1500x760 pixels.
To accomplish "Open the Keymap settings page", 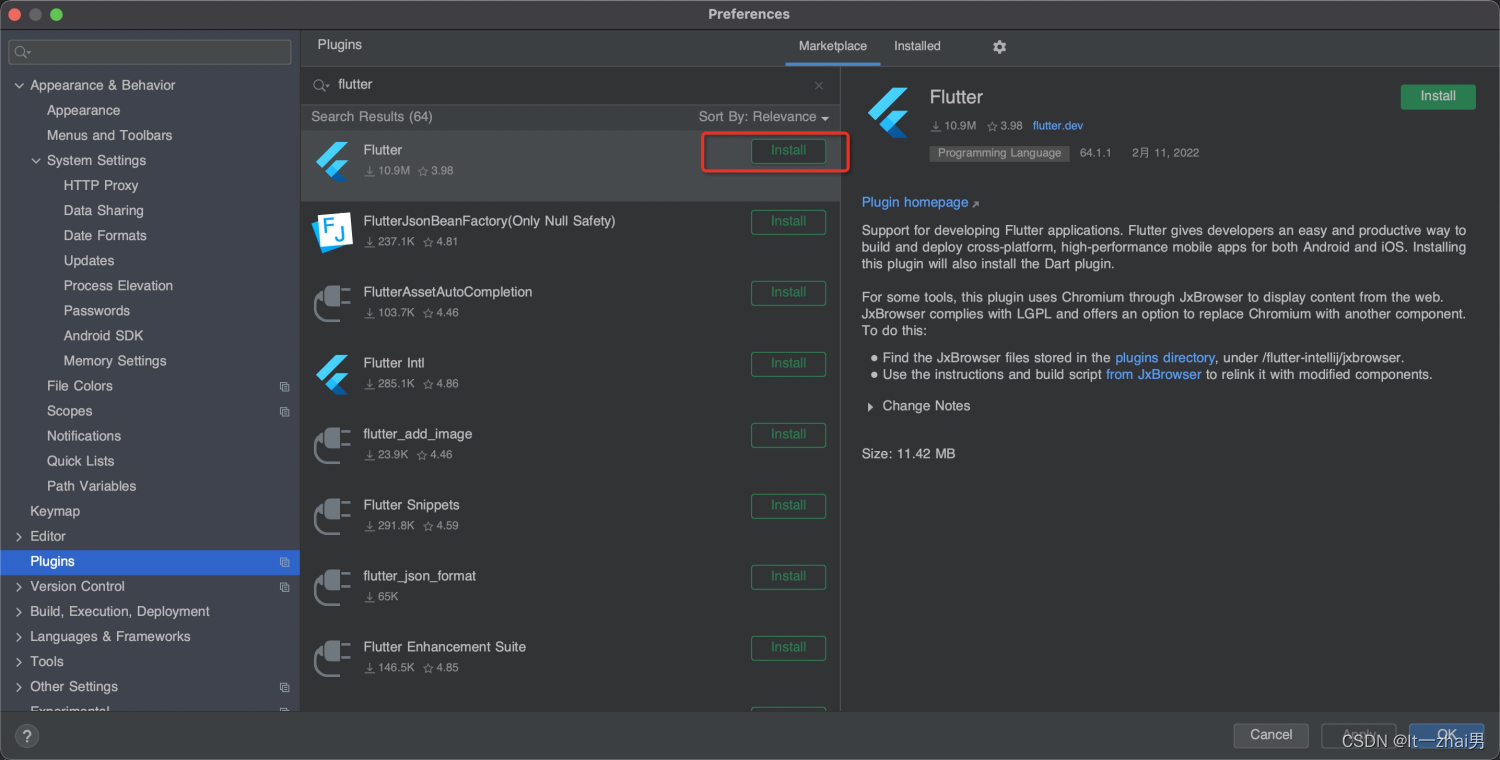I will click(x=55, y=512).
